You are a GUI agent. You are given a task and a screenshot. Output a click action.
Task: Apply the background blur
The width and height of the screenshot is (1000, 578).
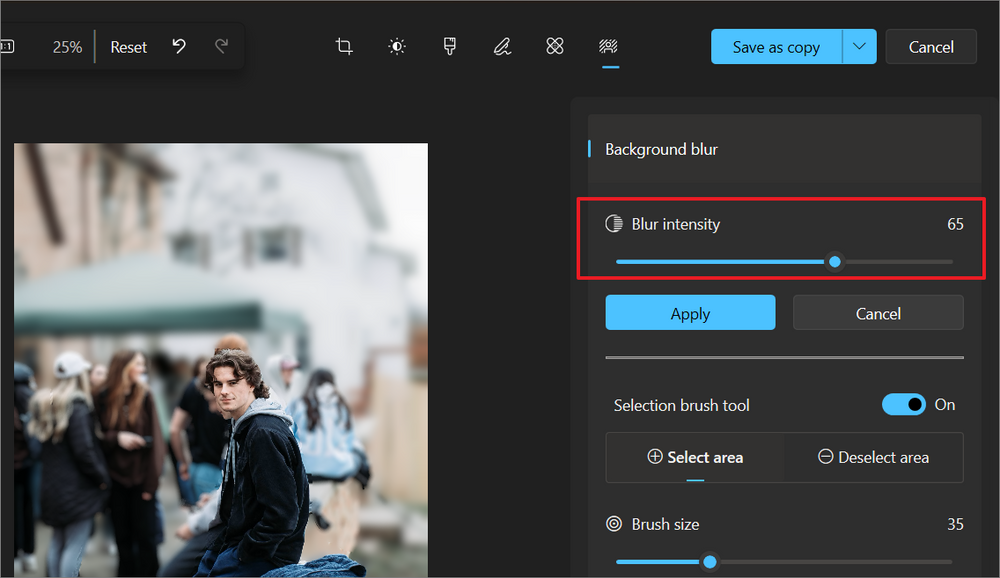[x=690, y=312]
